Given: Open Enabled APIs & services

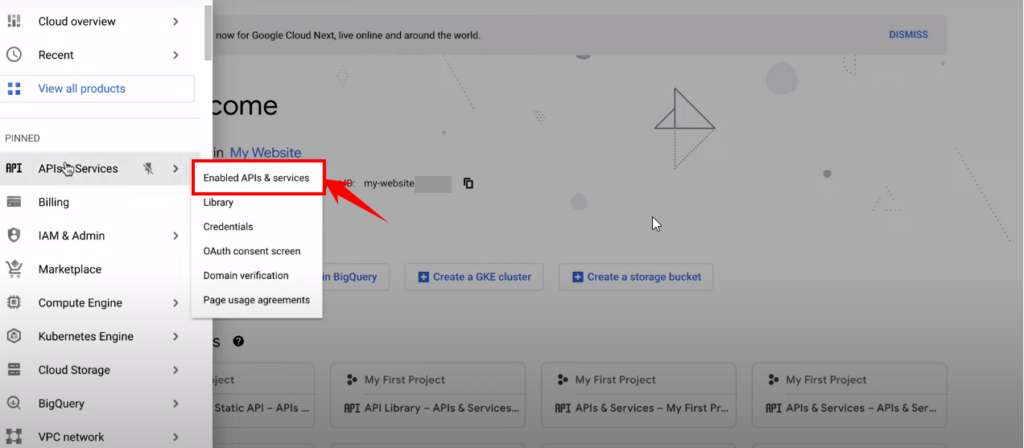Looking at the screenshot, I should coord(257,178).
